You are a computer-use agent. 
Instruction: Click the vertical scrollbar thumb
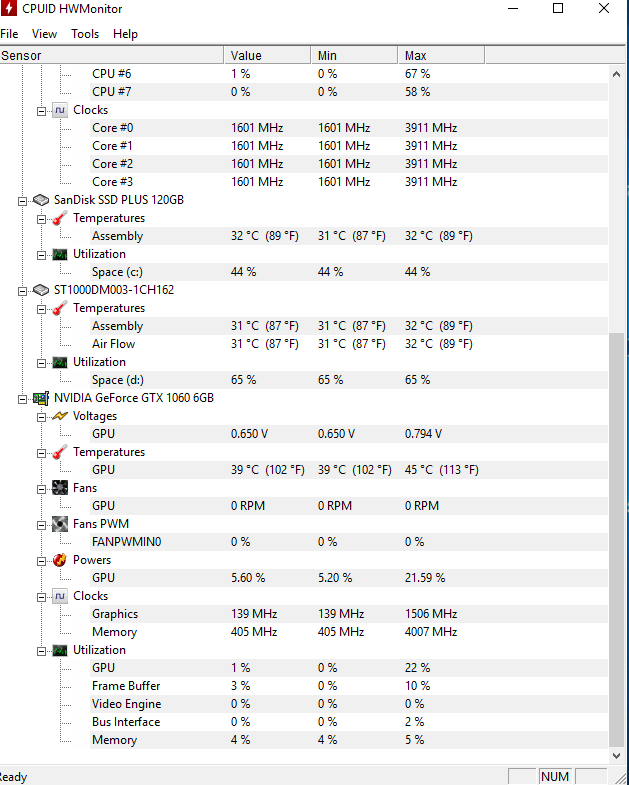coord(615,540)
